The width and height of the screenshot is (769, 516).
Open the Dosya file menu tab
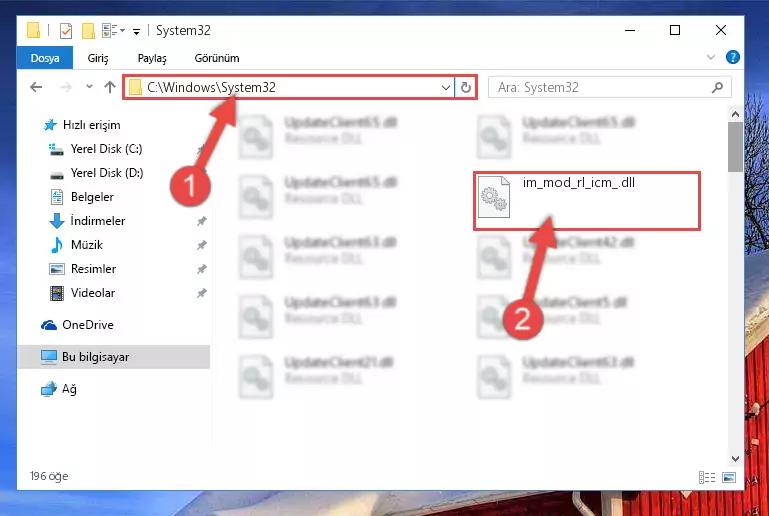point(45,58)
